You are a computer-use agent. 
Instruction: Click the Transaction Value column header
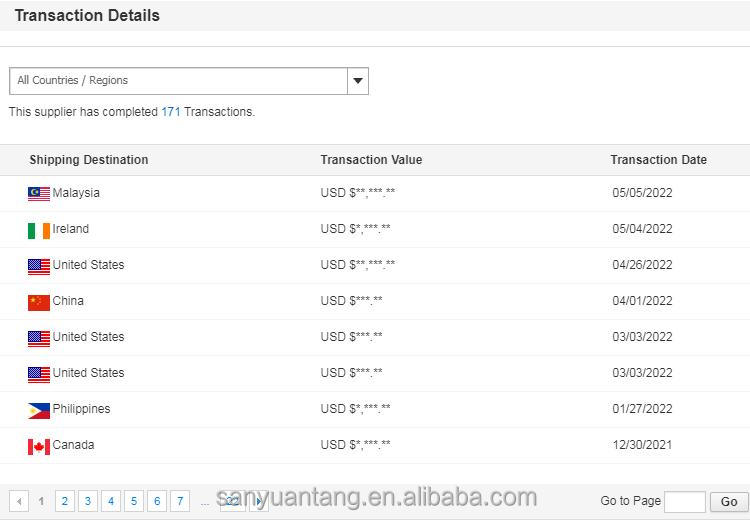[371, 160]
